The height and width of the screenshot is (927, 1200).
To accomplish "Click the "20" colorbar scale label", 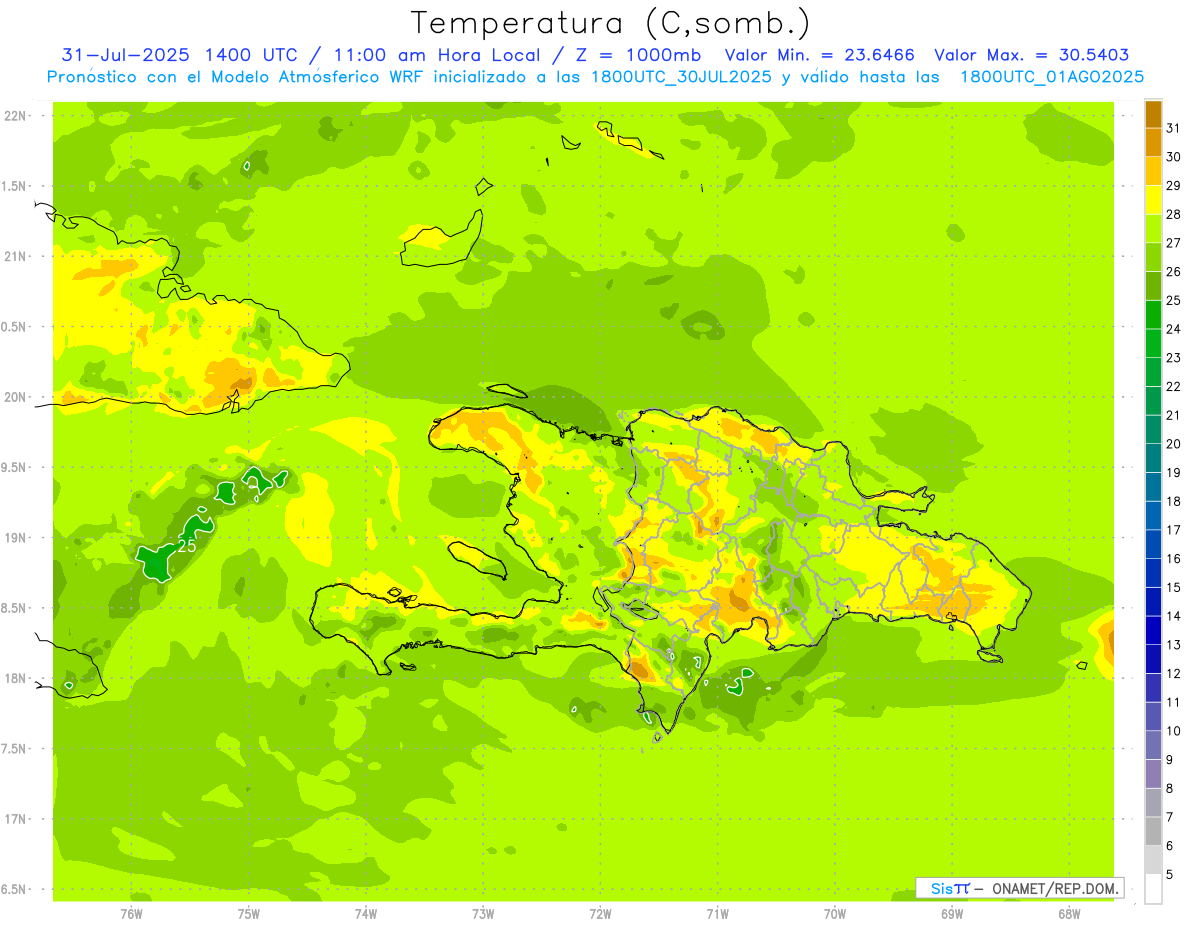I will [1174, 444].
